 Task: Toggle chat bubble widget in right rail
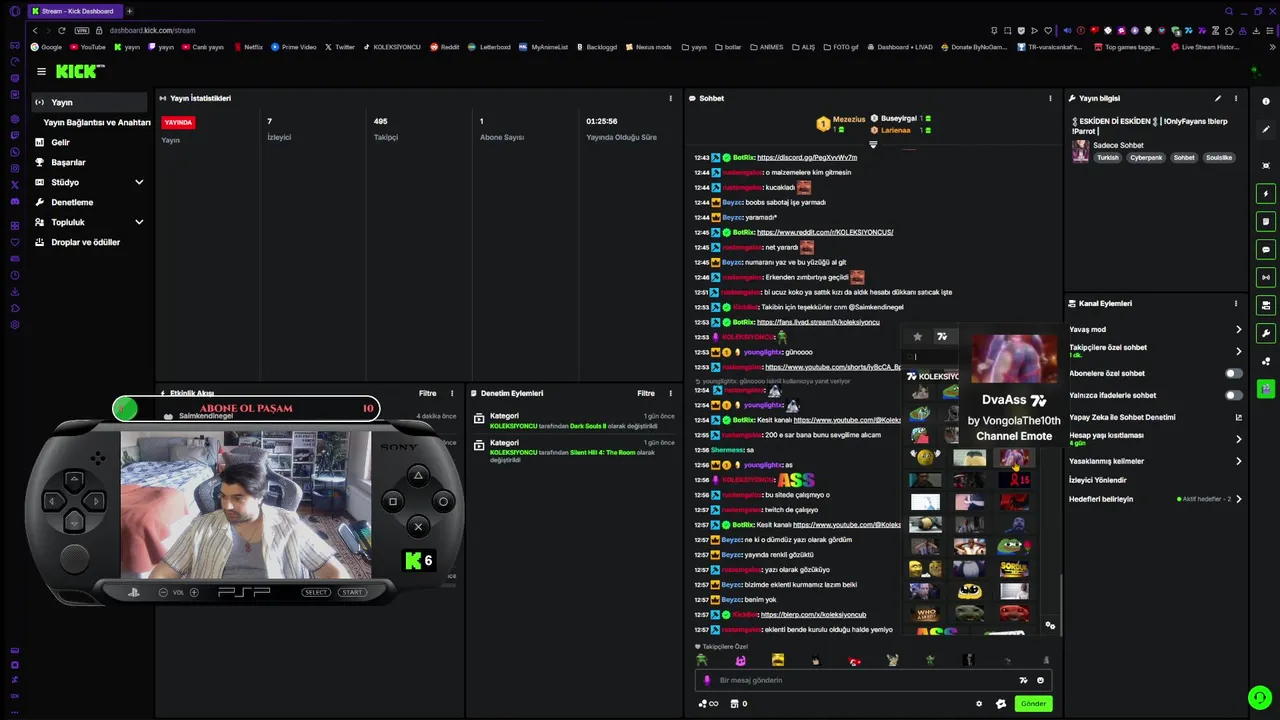tap(1266, 249)
